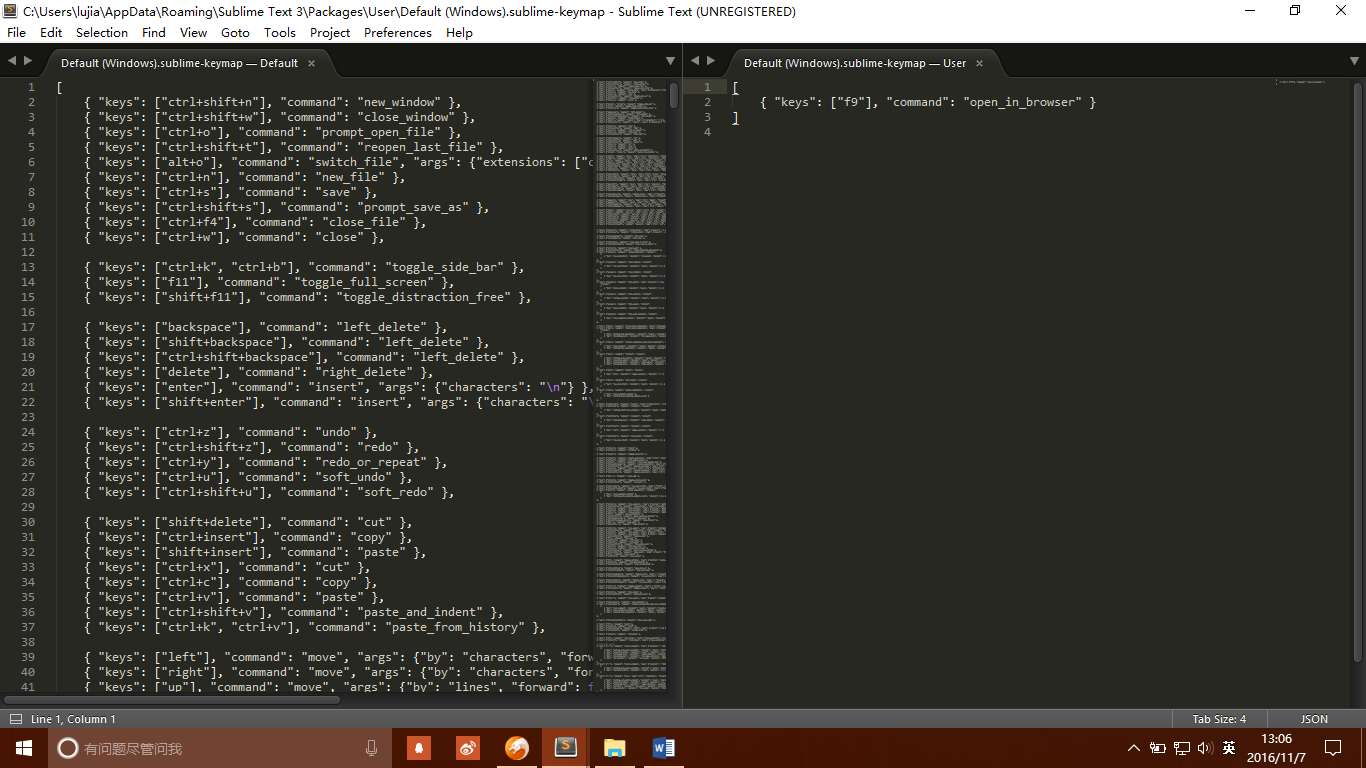1366x768 pixels.
Task: Open the Tab Size: 4 selector
Action: click(1219, 719)
